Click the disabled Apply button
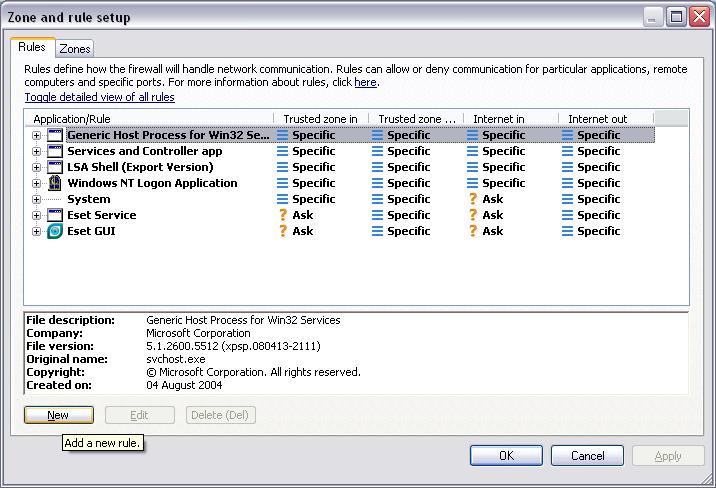Image resolution: width=716 pixels, height=488 pixels. [668, 456]
